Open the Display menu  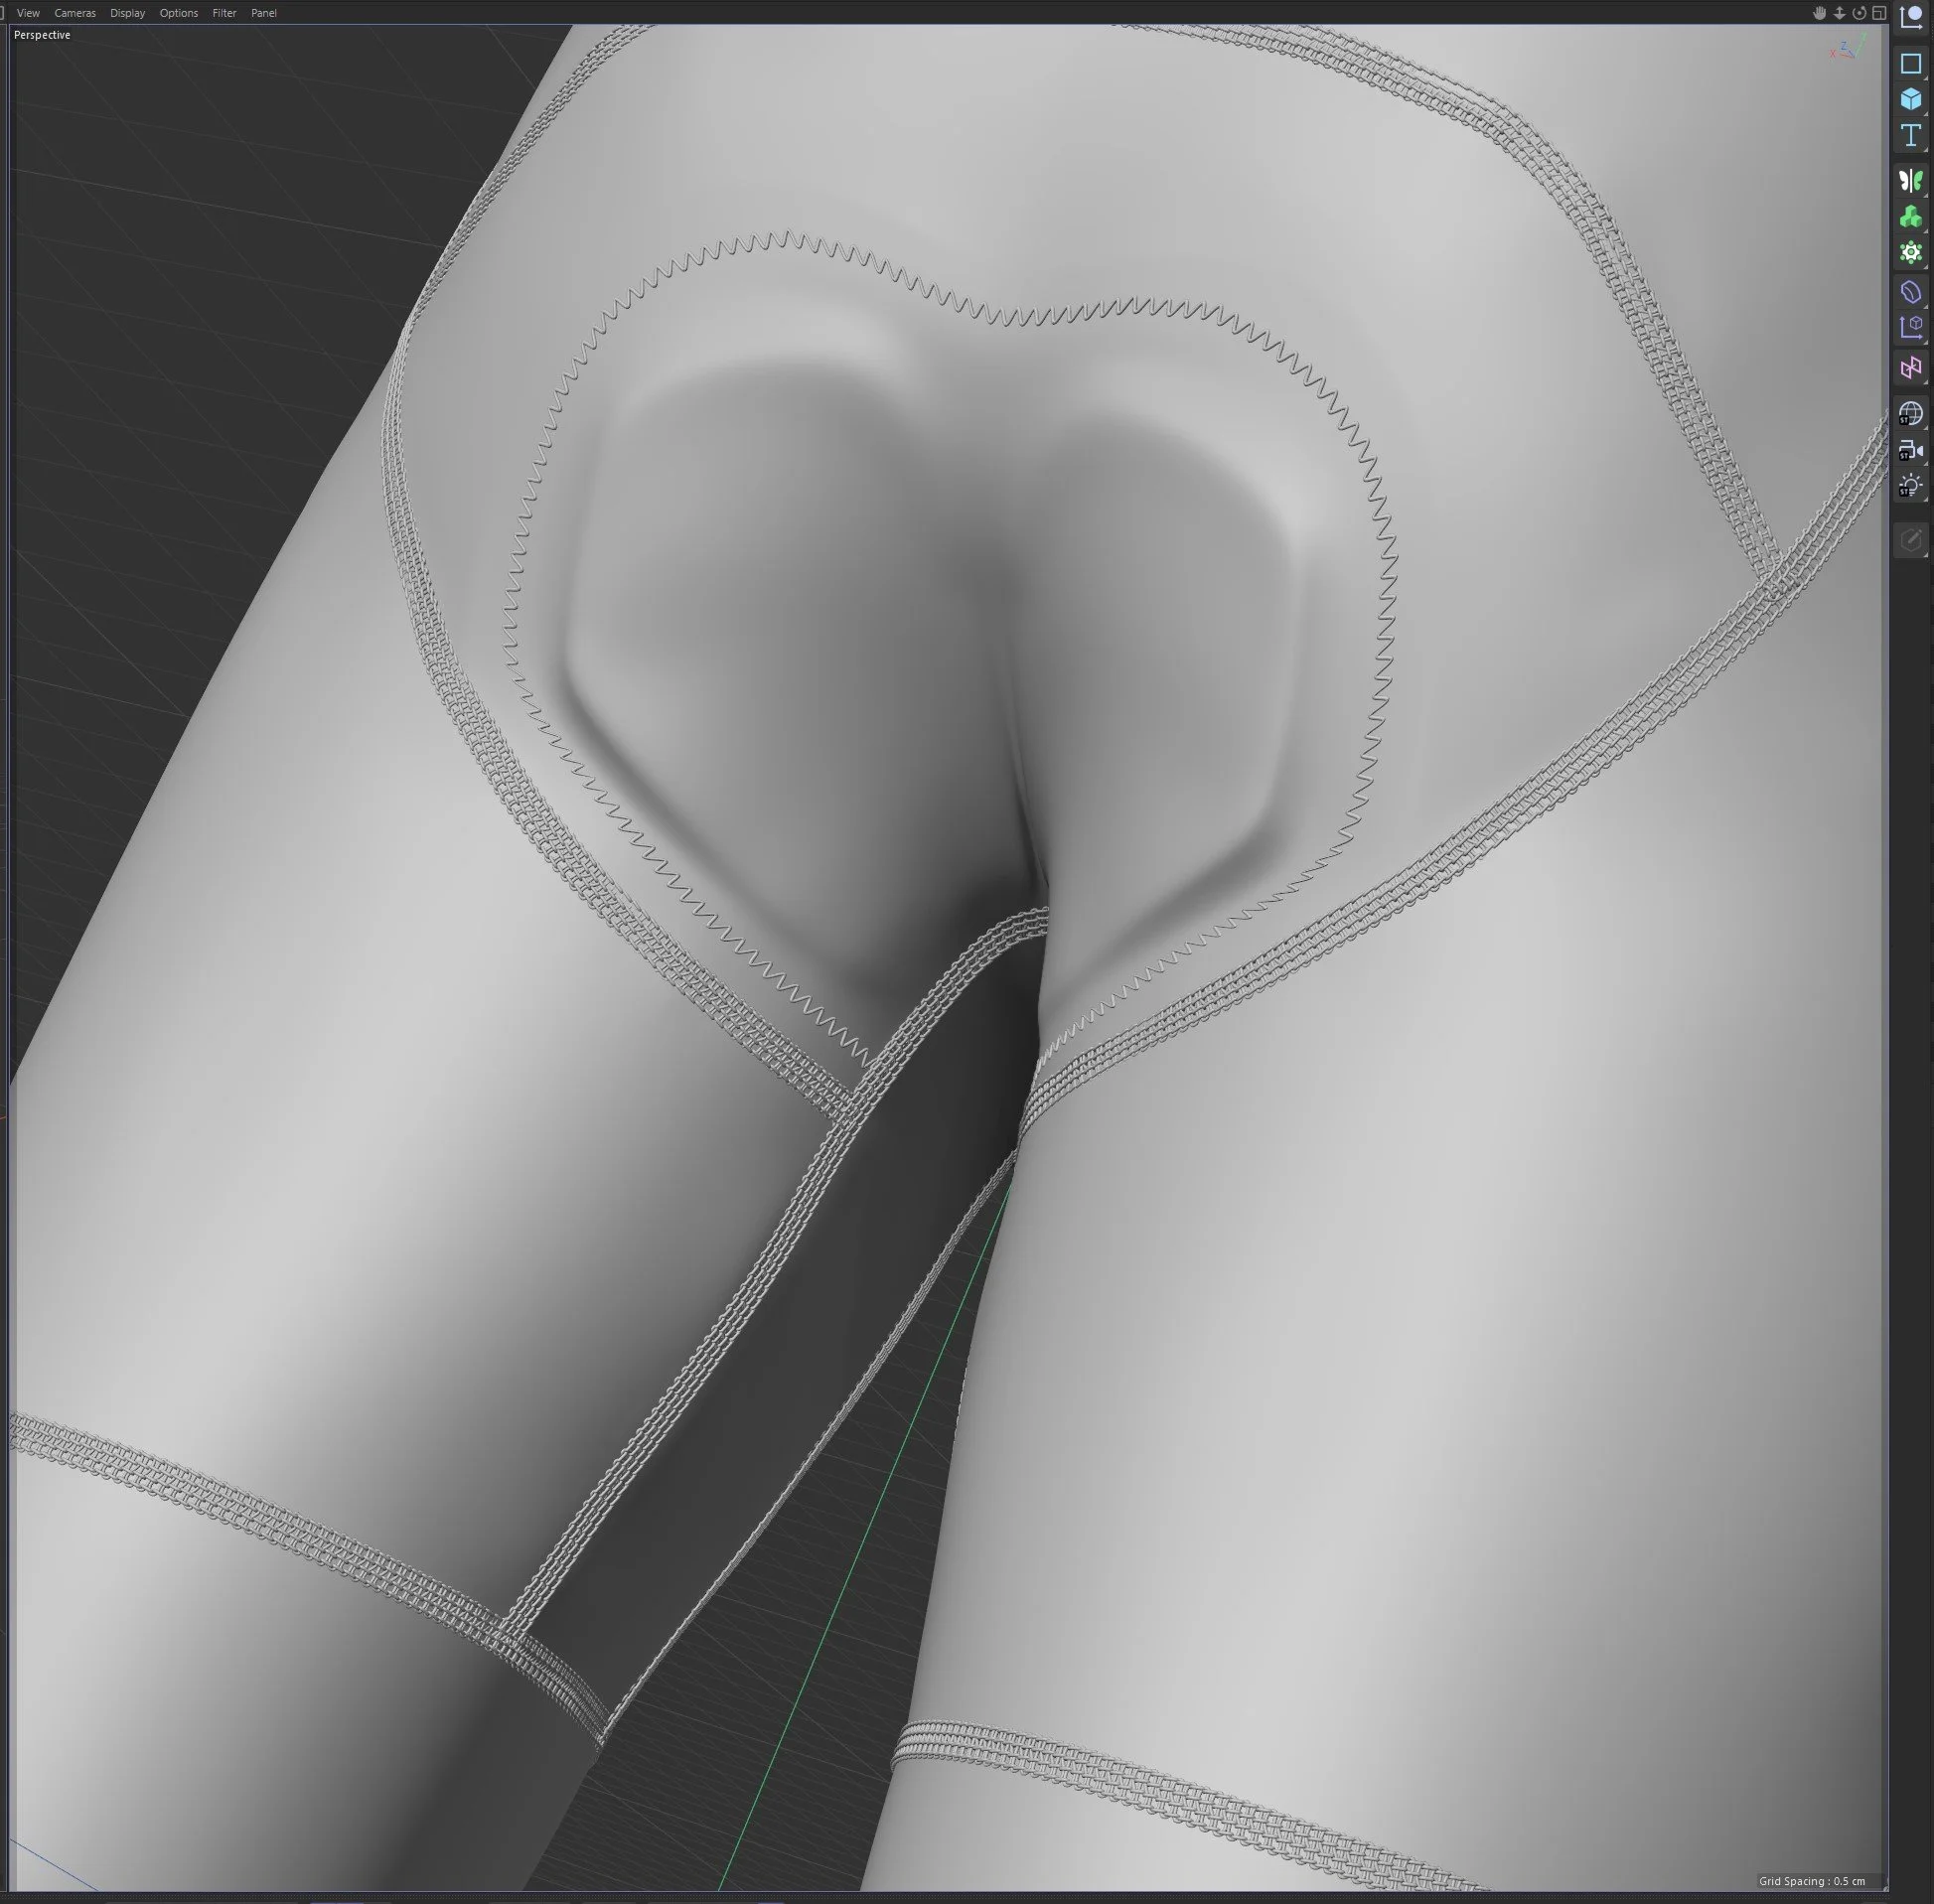click(x=127, y=13)
